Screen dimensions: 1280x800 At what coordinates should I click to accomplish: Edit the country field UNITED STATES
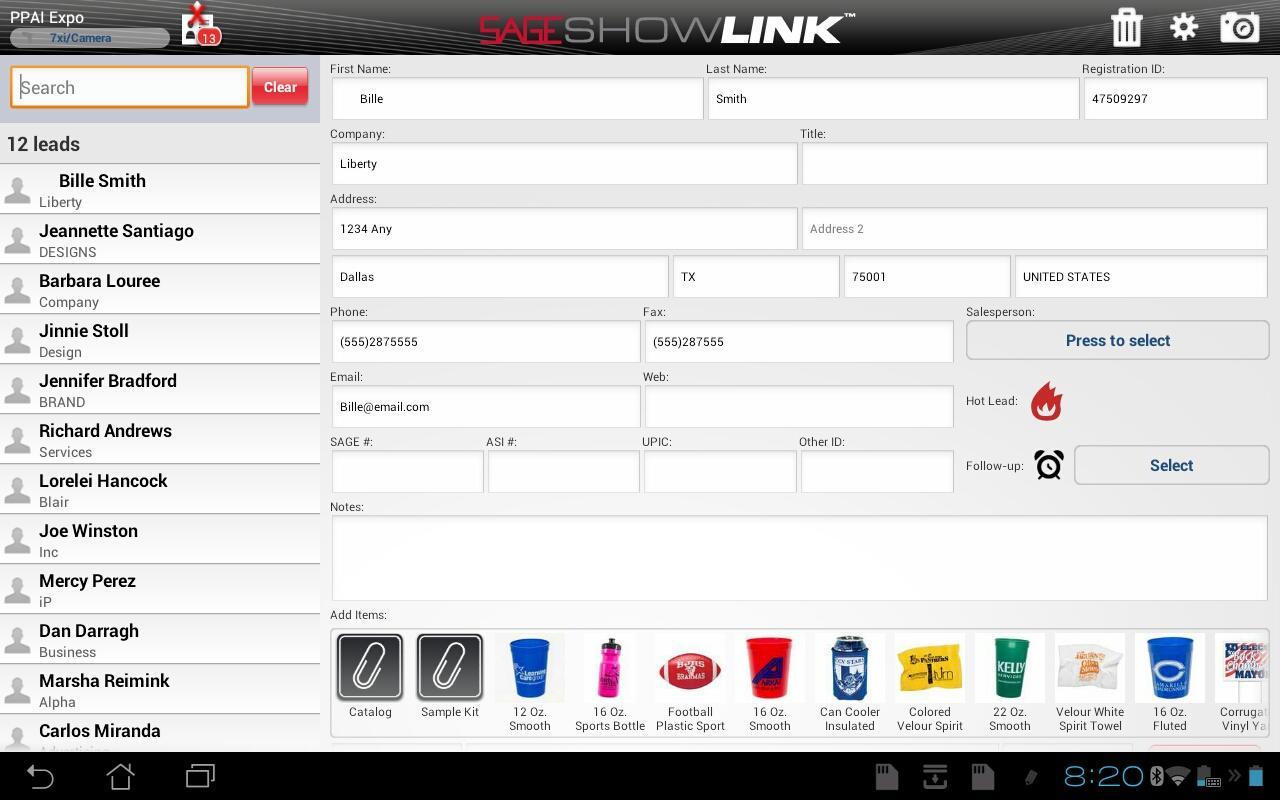point(1141,277)
